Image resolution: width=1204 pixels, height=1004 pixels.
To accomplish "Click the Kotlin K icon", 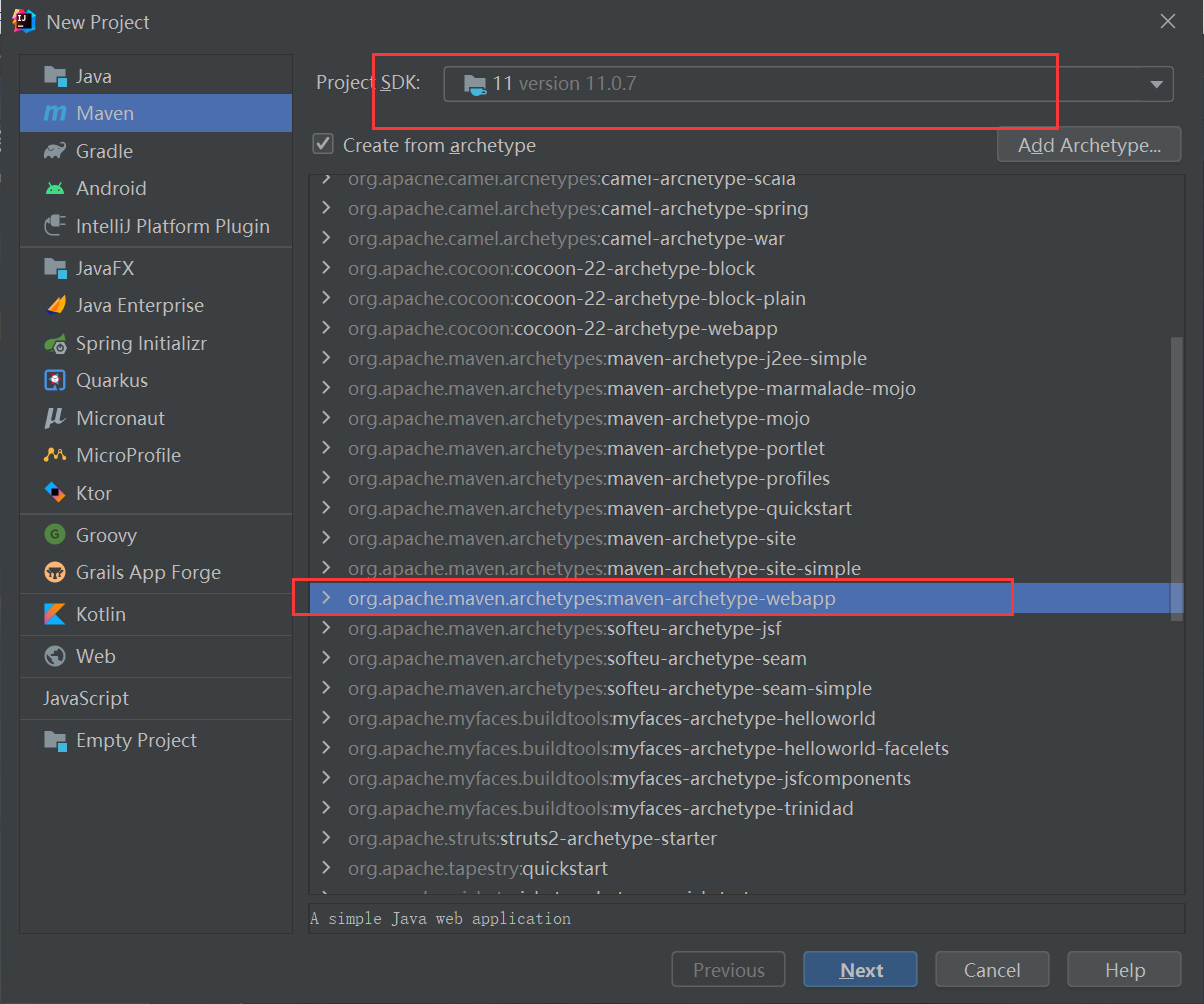I will 55,614.
